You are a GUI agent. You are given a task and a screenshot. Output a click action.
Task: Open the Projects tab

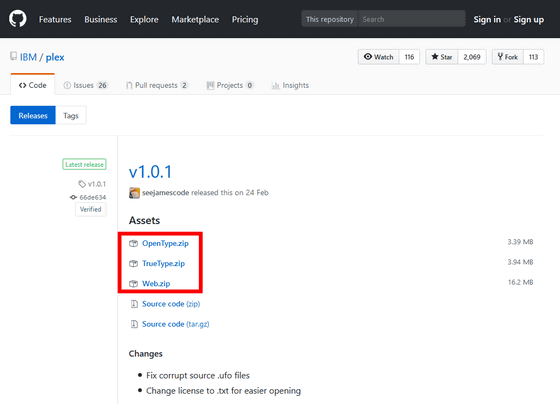pyautogui.click(x=230, y=85)
